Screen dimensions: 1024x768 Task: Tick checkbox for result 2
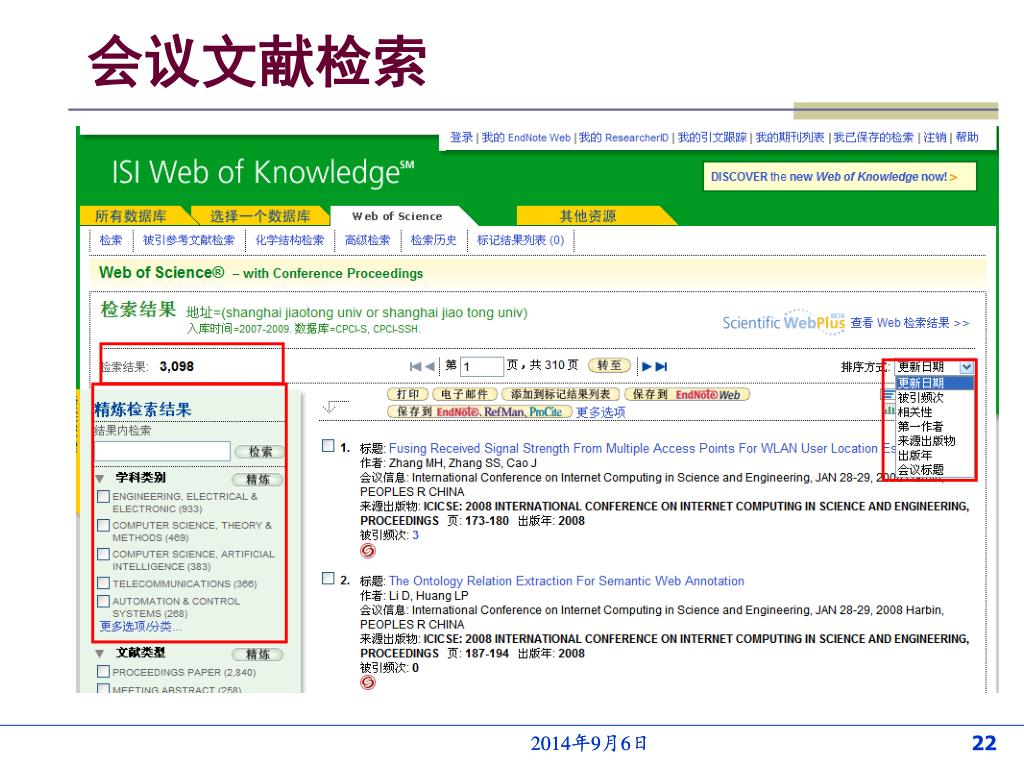[x=328, y=578]
